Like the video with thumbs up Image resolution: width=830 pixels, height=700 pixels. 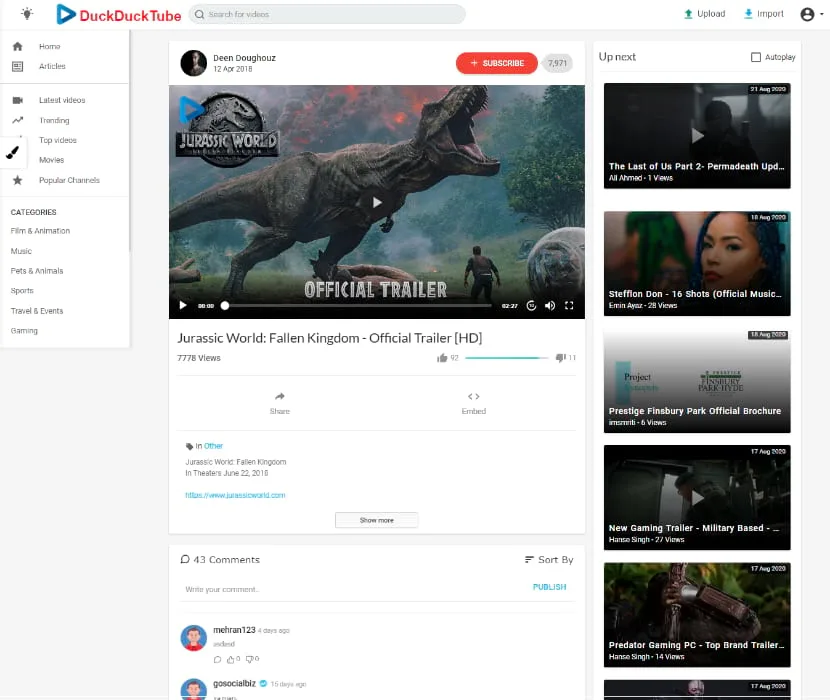[x=442, y=358]
